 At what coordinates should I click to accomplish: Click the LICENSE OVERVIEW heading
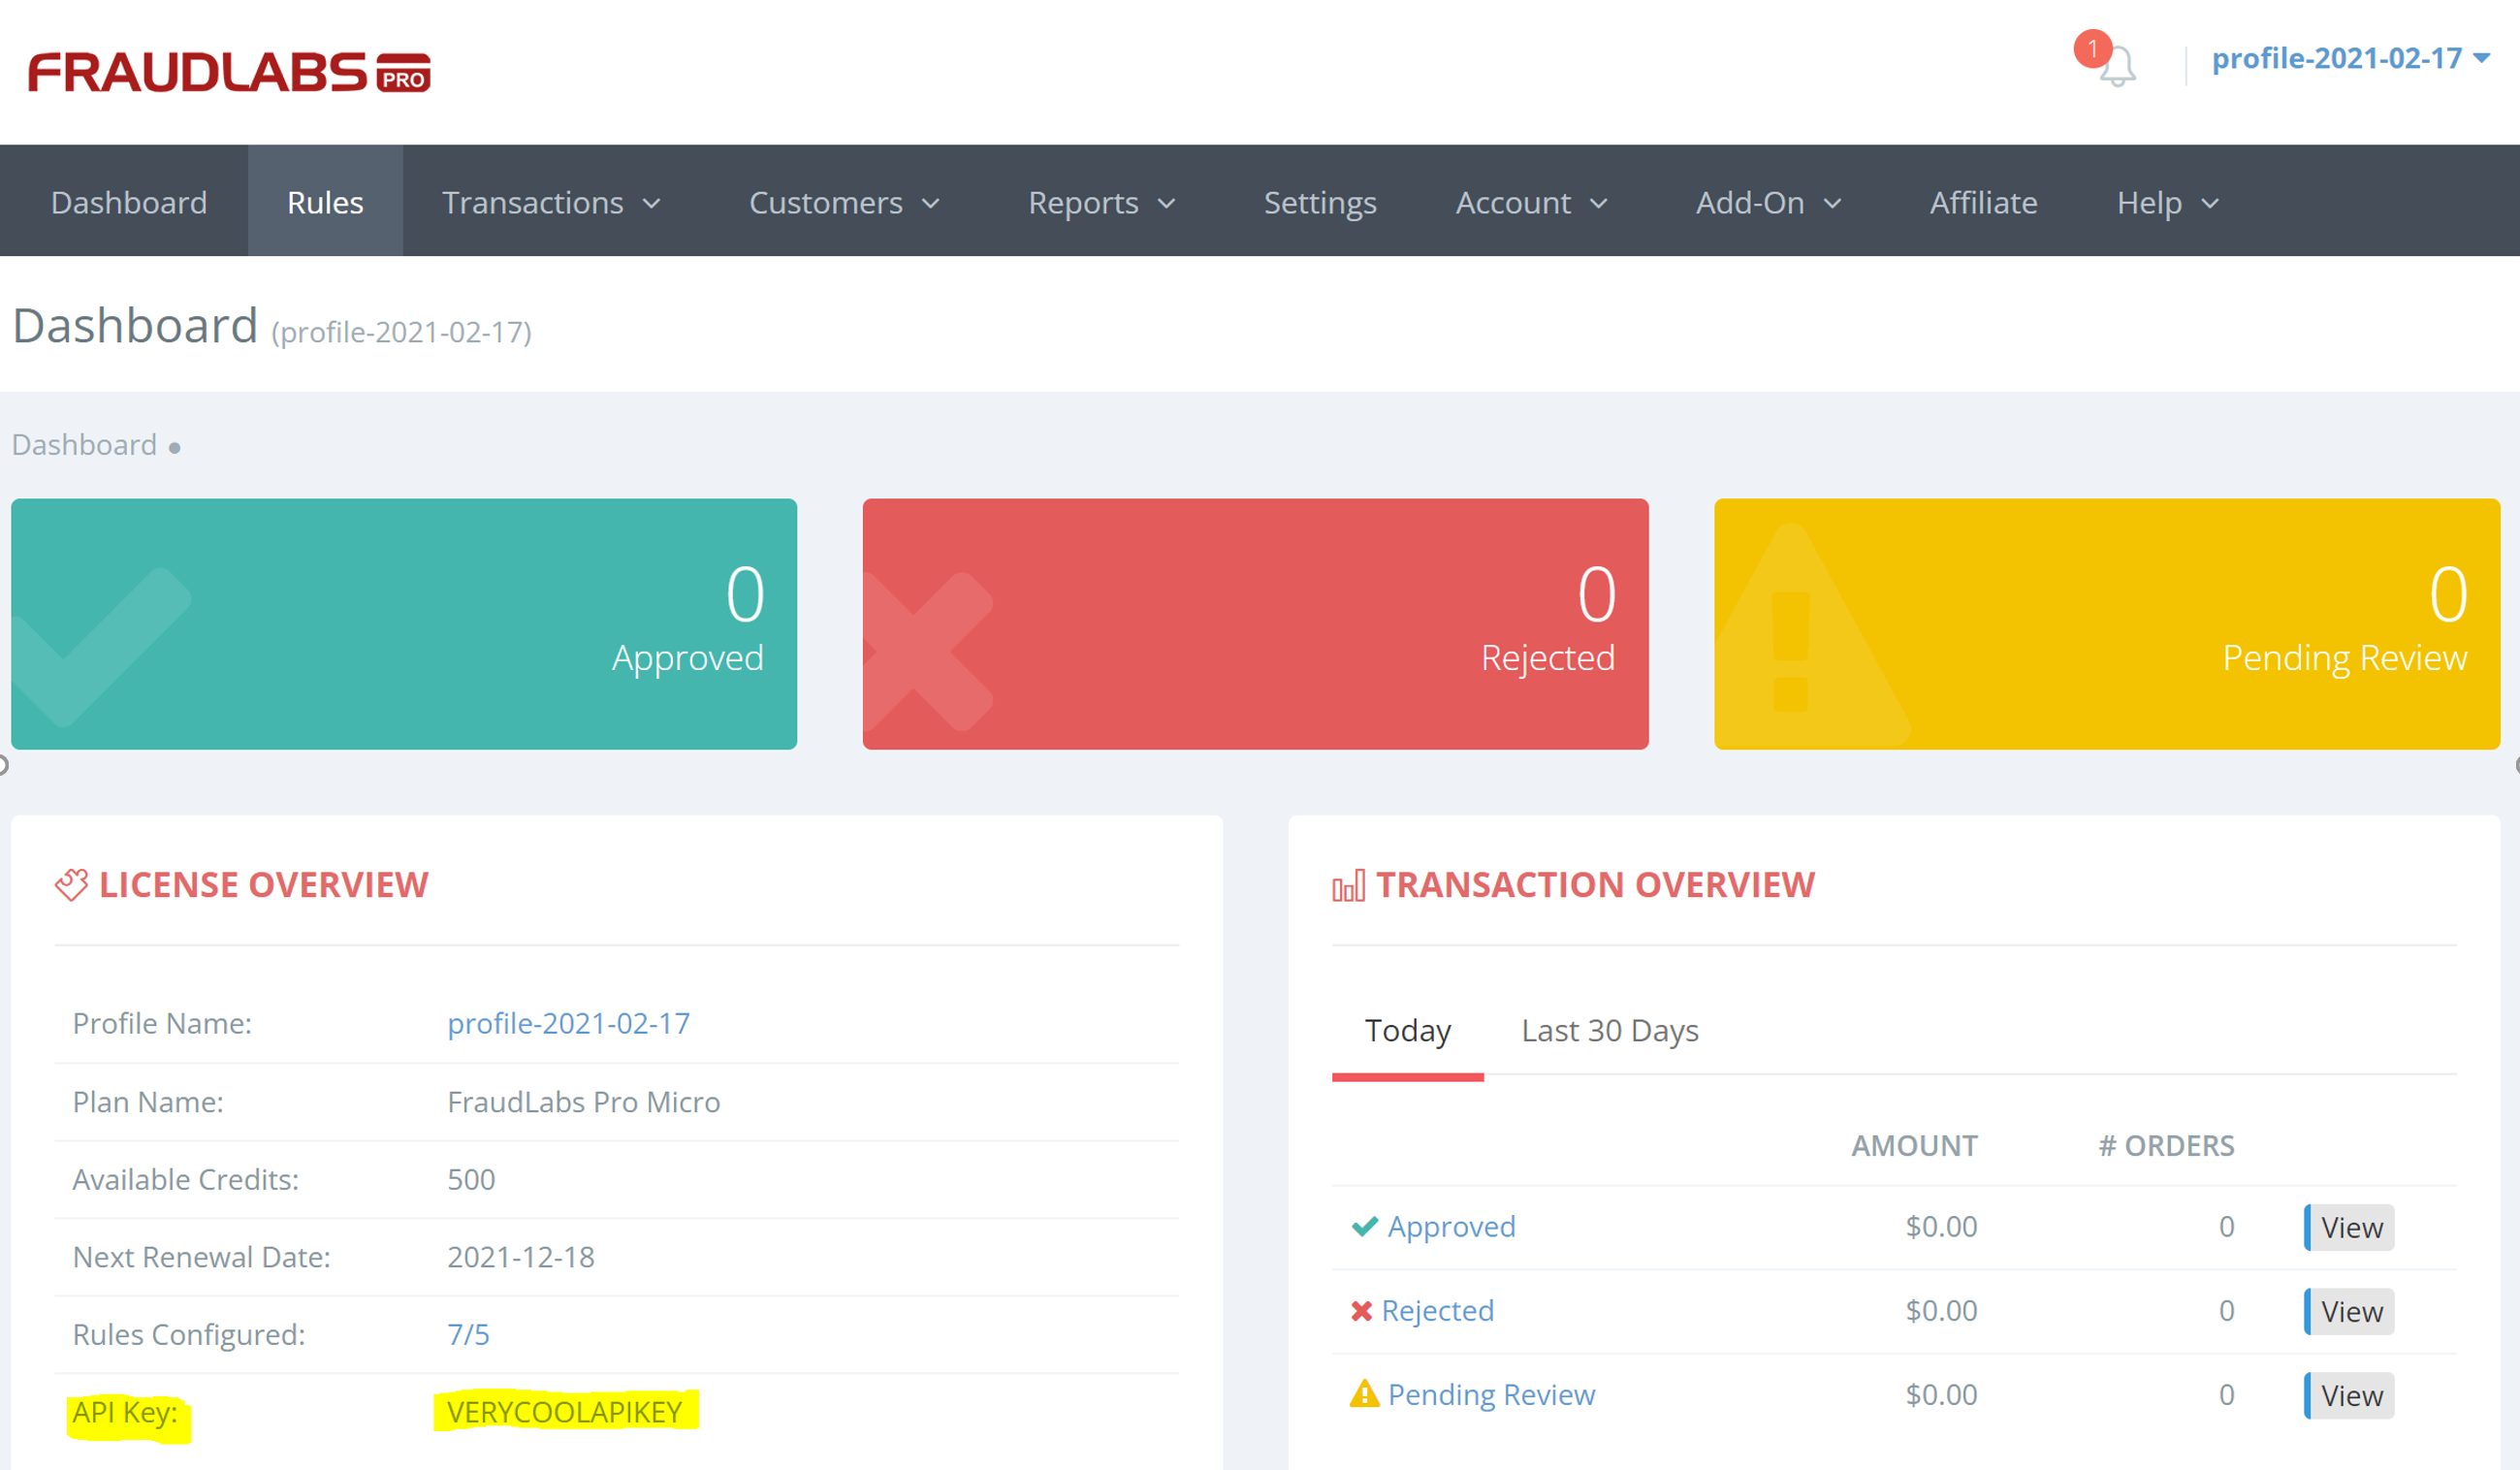point(264,885)
